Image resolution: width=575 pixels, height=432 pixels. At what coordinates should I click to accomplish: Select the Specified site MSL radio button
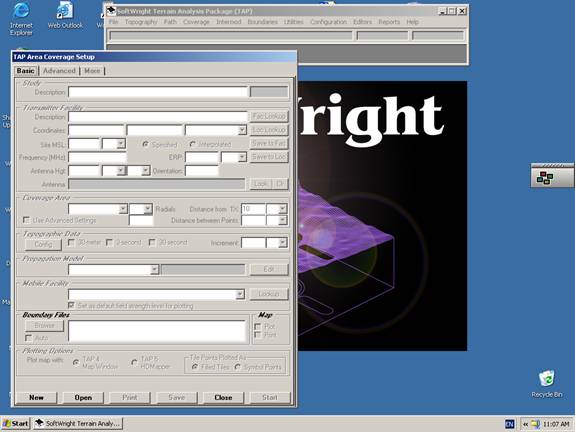point(145,144)
